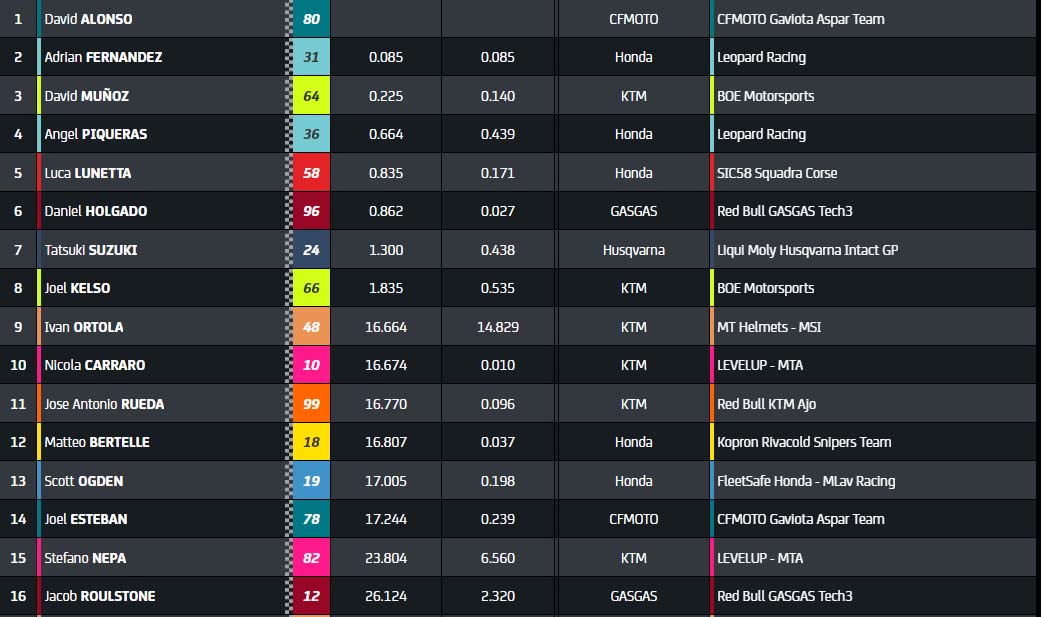The height and width of the screenshot is (617, 1041).
Task: Select the pink number 10 badge
Action: 311,365
